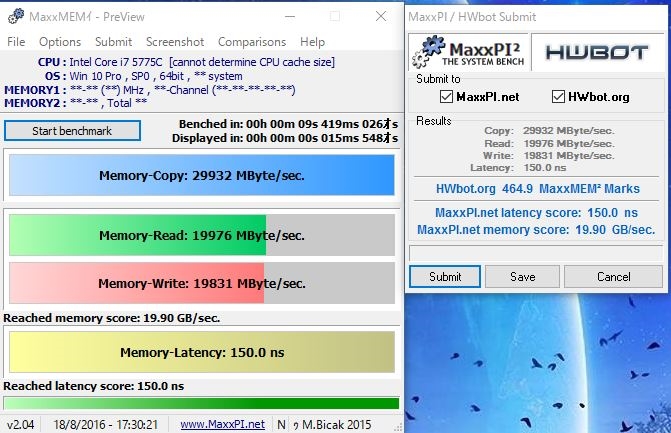The image size is (671, 433).
Task: Click the HWBOT logo banner
Action: 597,52
